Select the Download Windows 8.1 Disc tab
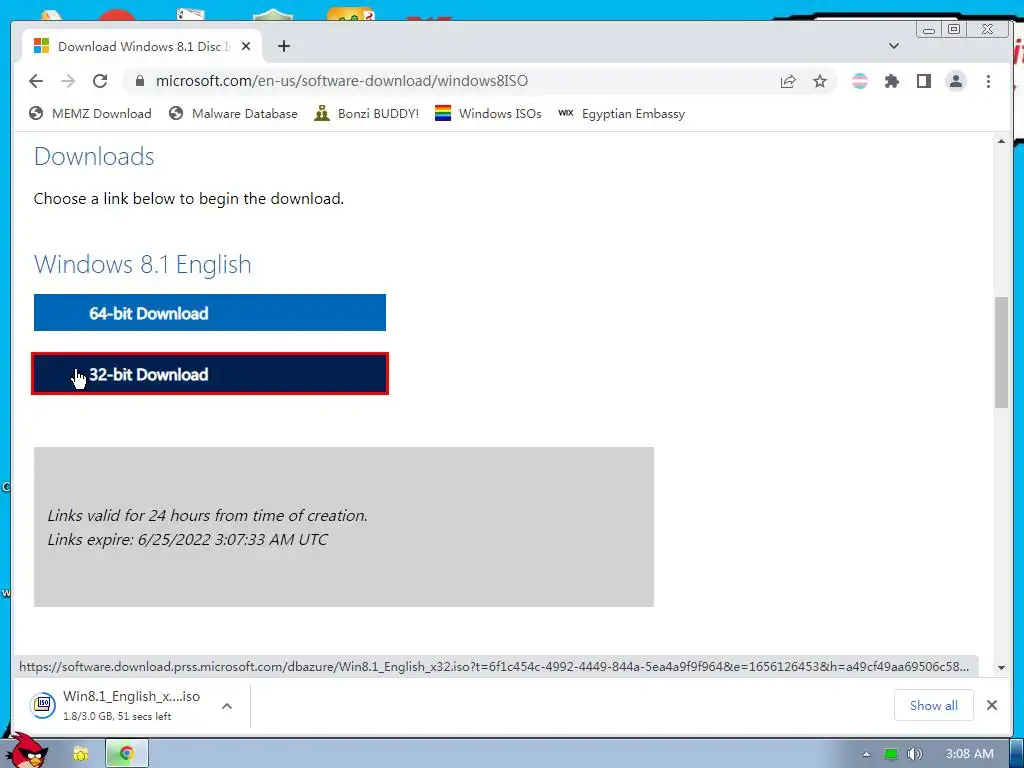The width and height of the screenshot is (1024, 768). point(142,46)
